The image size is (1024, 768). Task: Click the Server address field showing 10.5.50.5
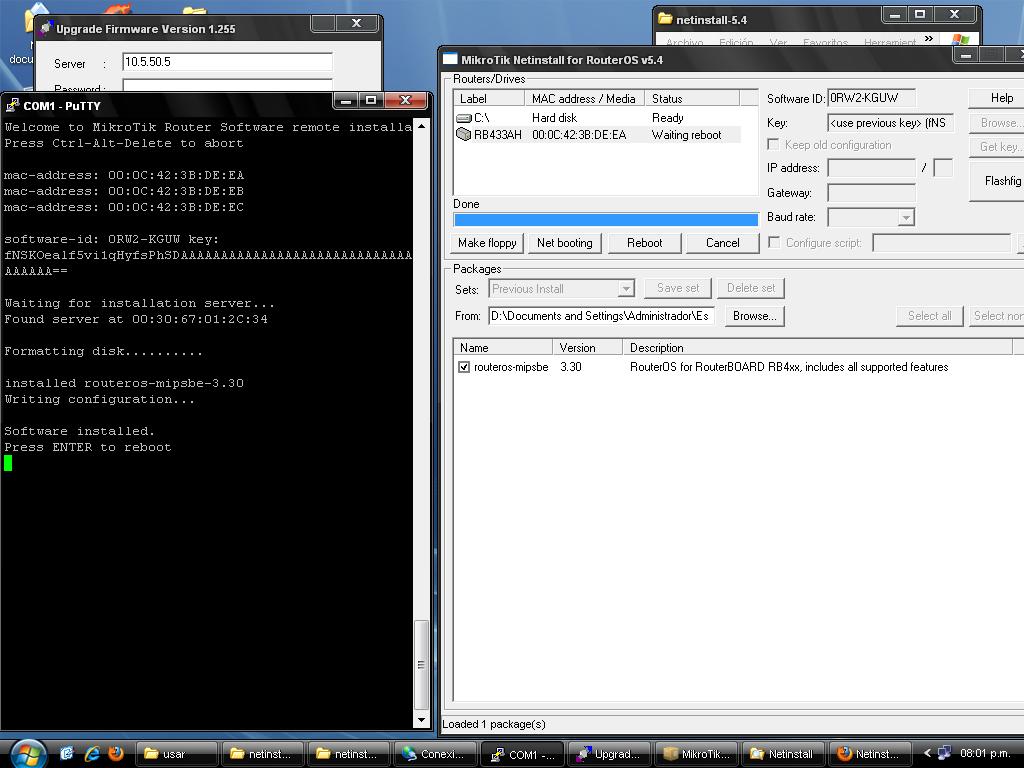227,62
